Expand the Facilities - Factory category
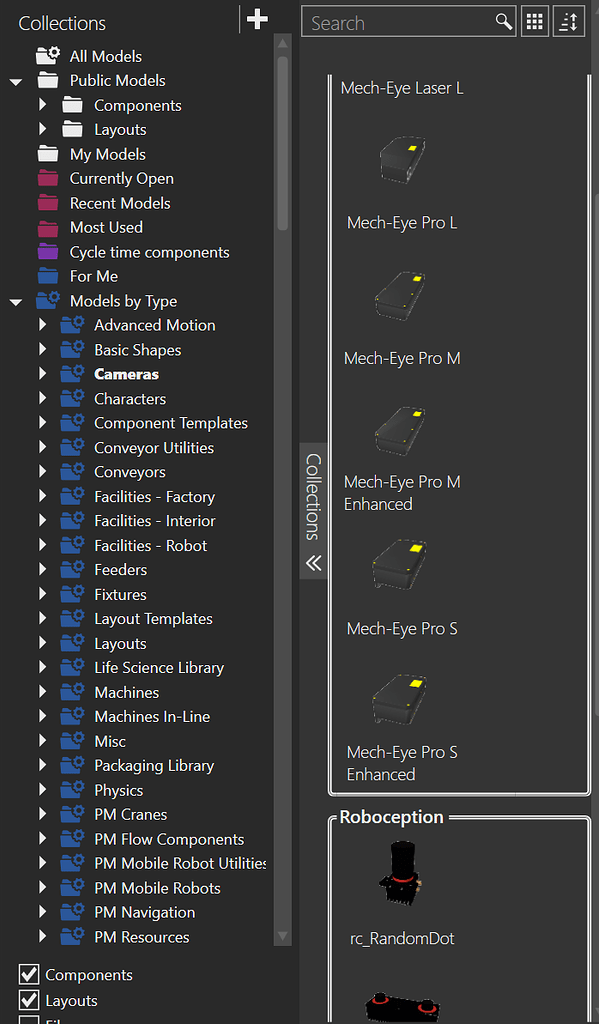The width and height of the screenshot is (599, 1024). (42, 496)
